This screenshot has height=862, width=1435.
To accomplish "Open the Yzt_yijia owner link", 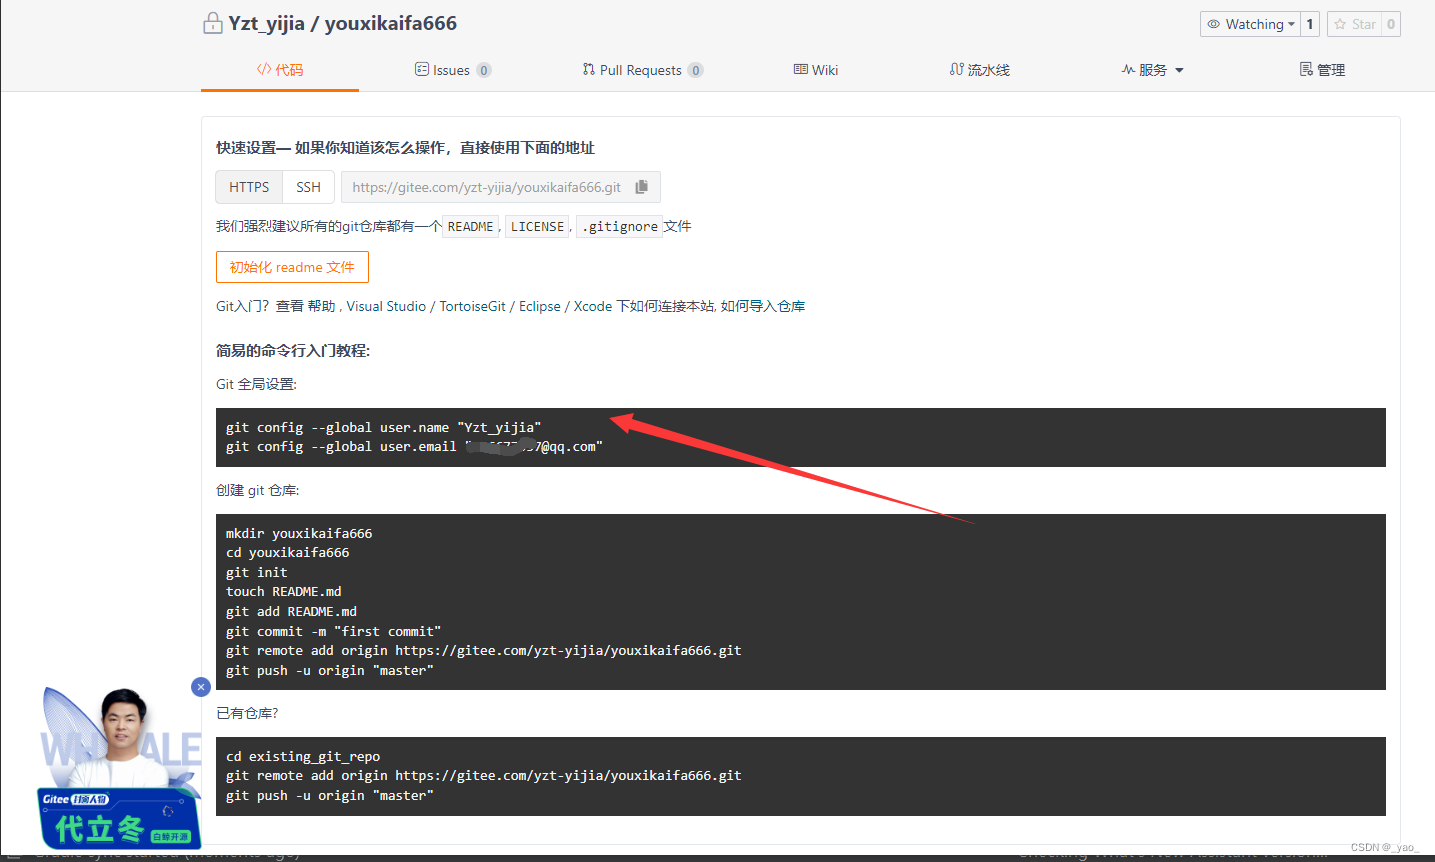I will [x=266, y=23].
